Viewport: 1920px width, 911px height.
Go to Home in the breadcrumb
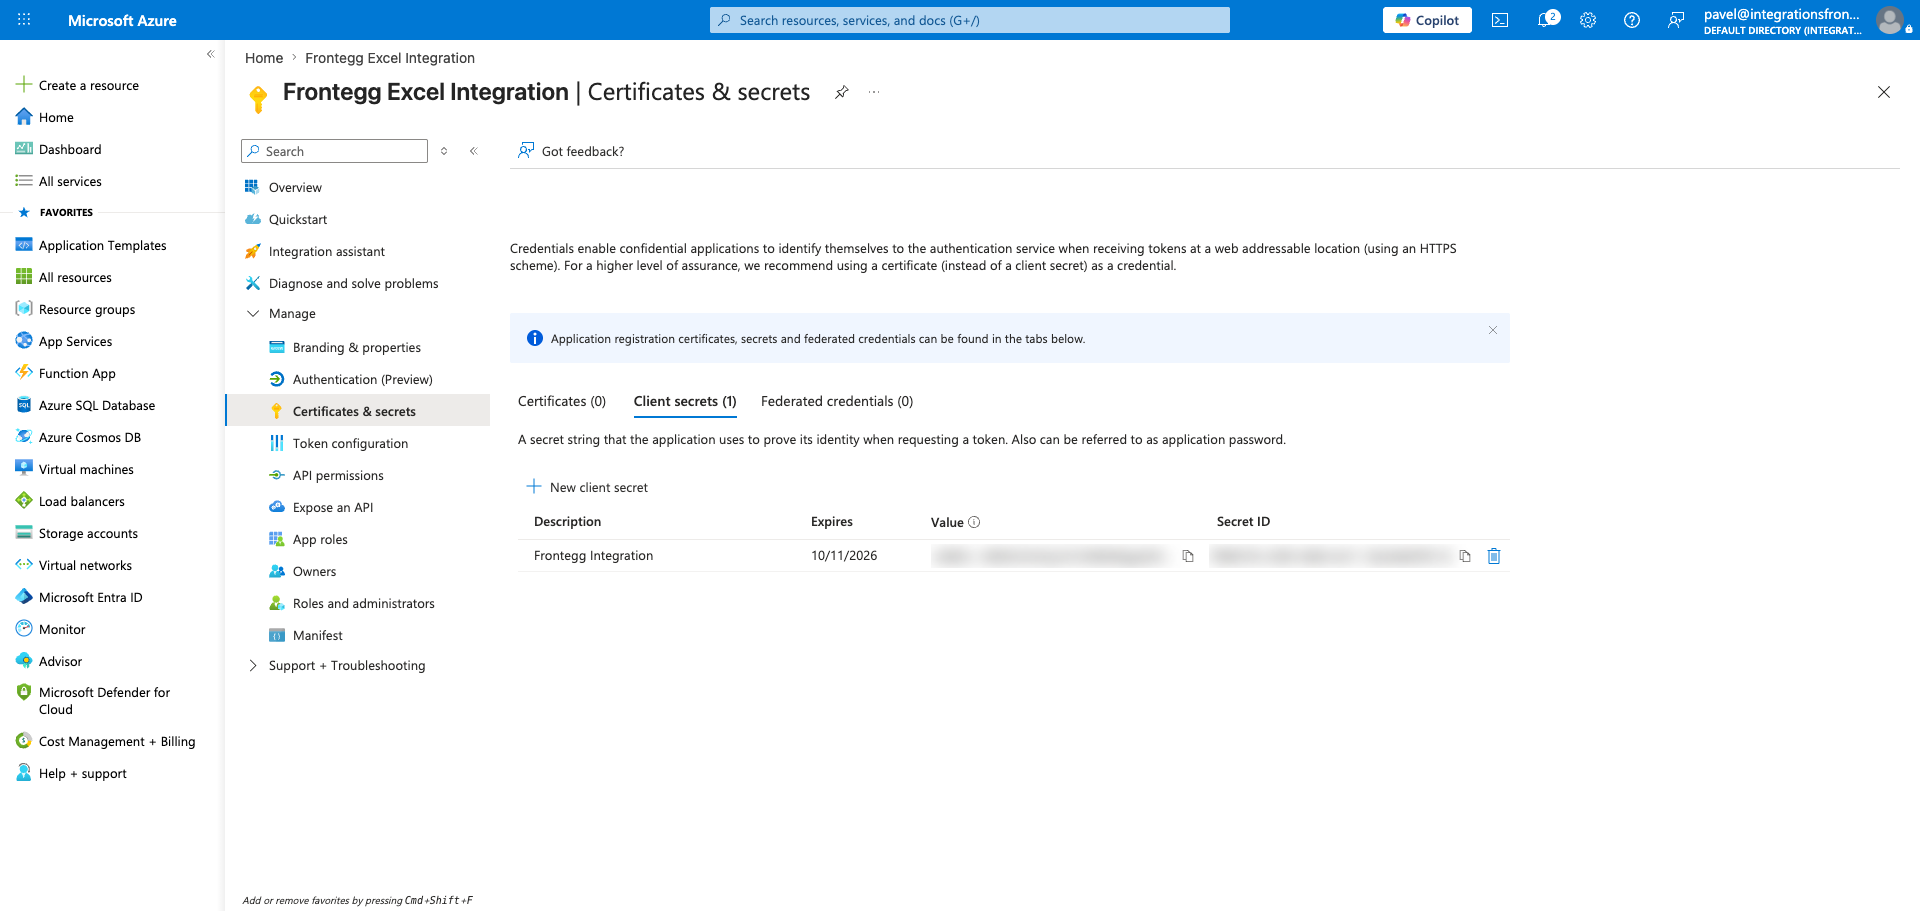[x=264, y=58]
